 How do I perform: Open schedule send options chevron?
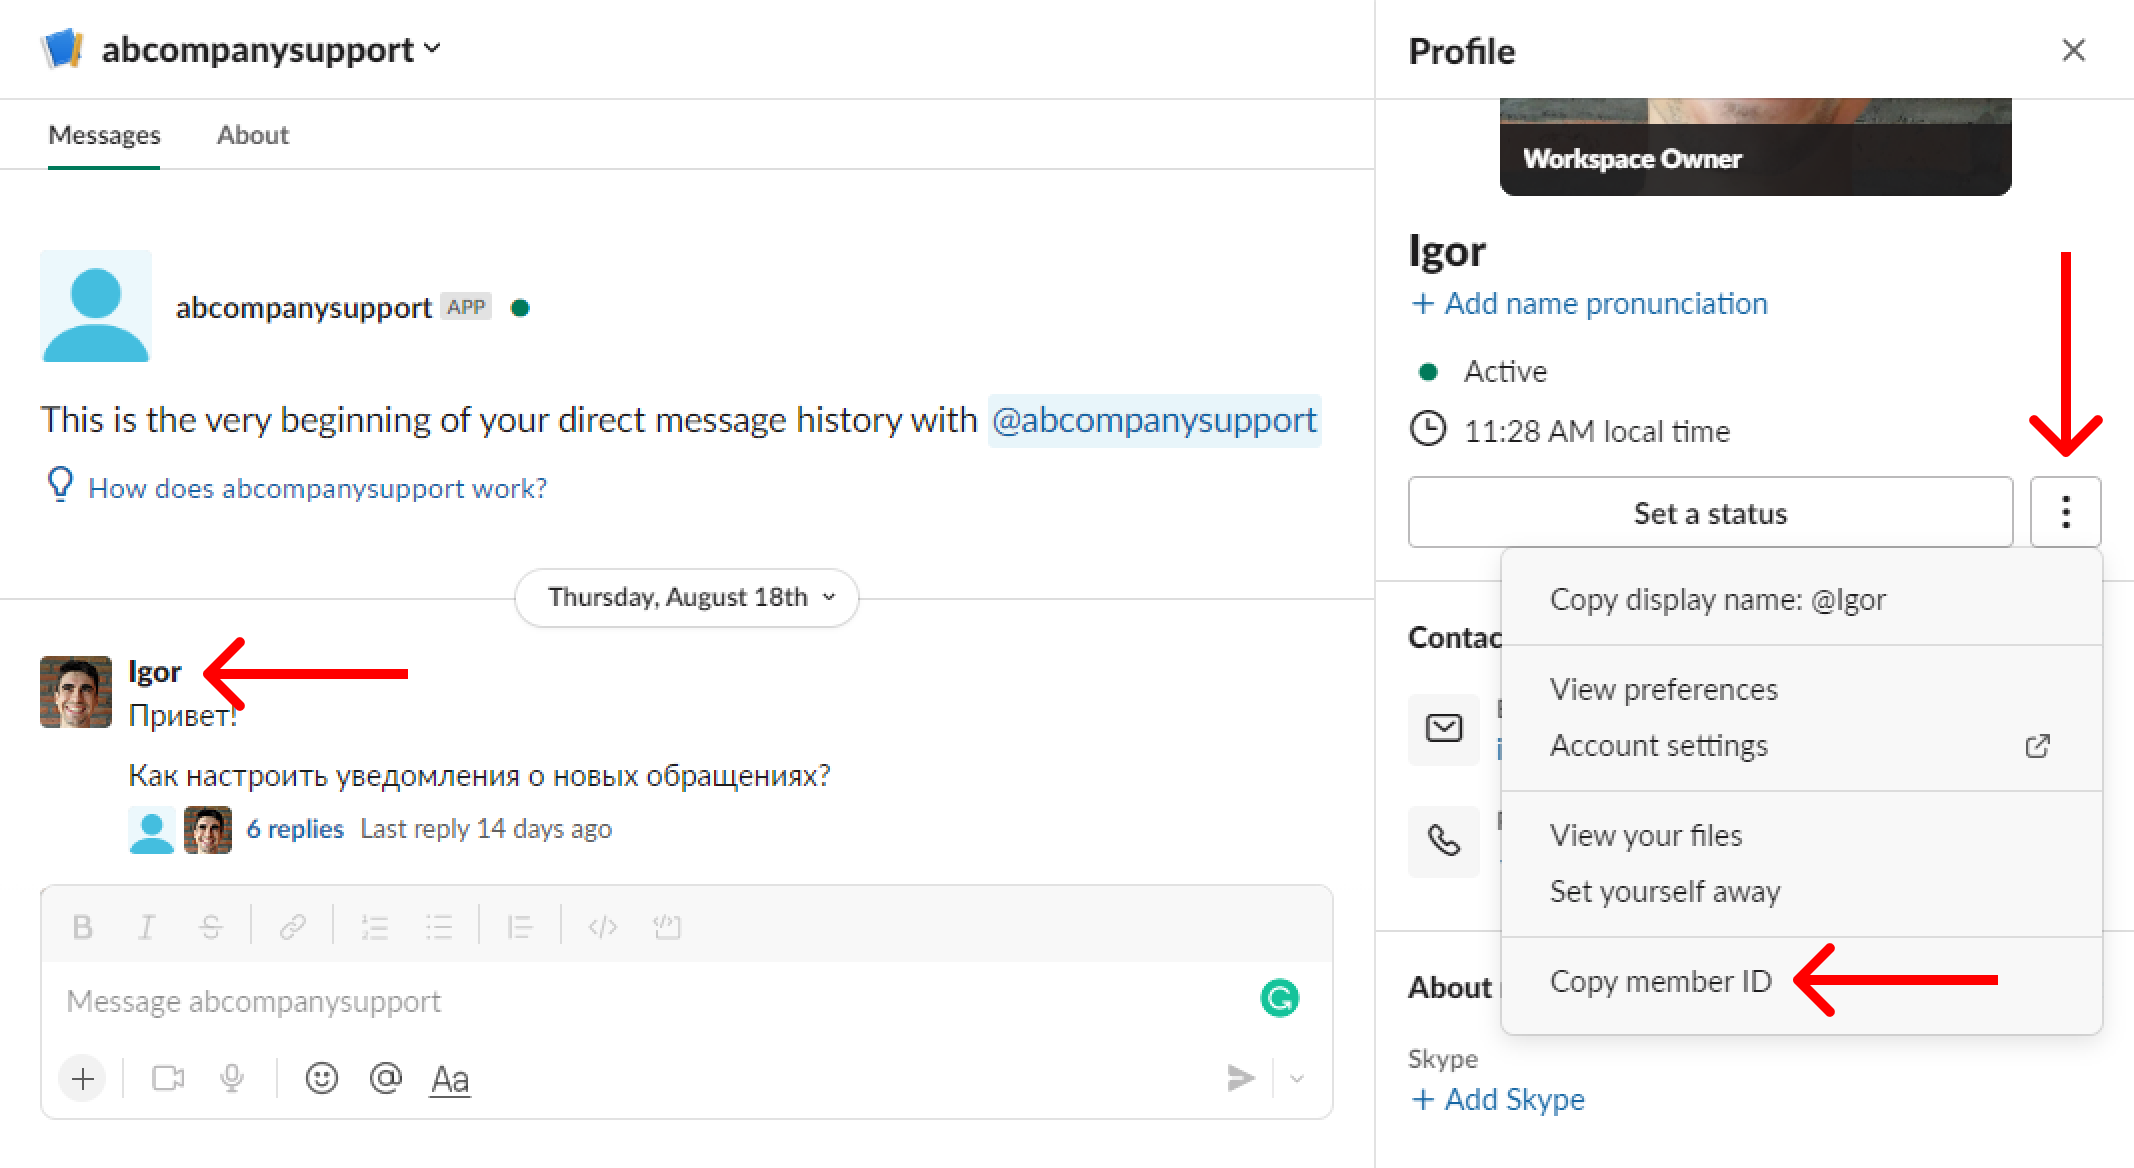[x=1297, y=1078]
